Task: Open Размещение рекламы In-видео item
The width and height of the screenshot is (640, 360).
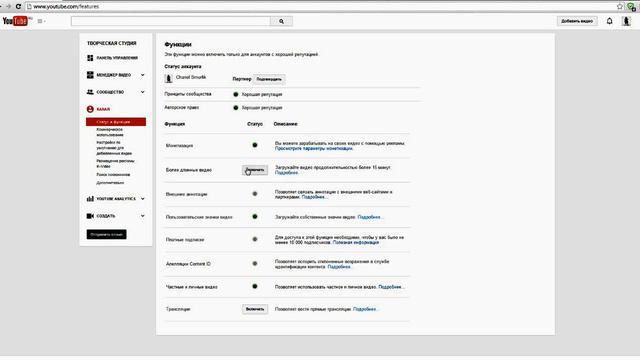Action: [115, 163]
